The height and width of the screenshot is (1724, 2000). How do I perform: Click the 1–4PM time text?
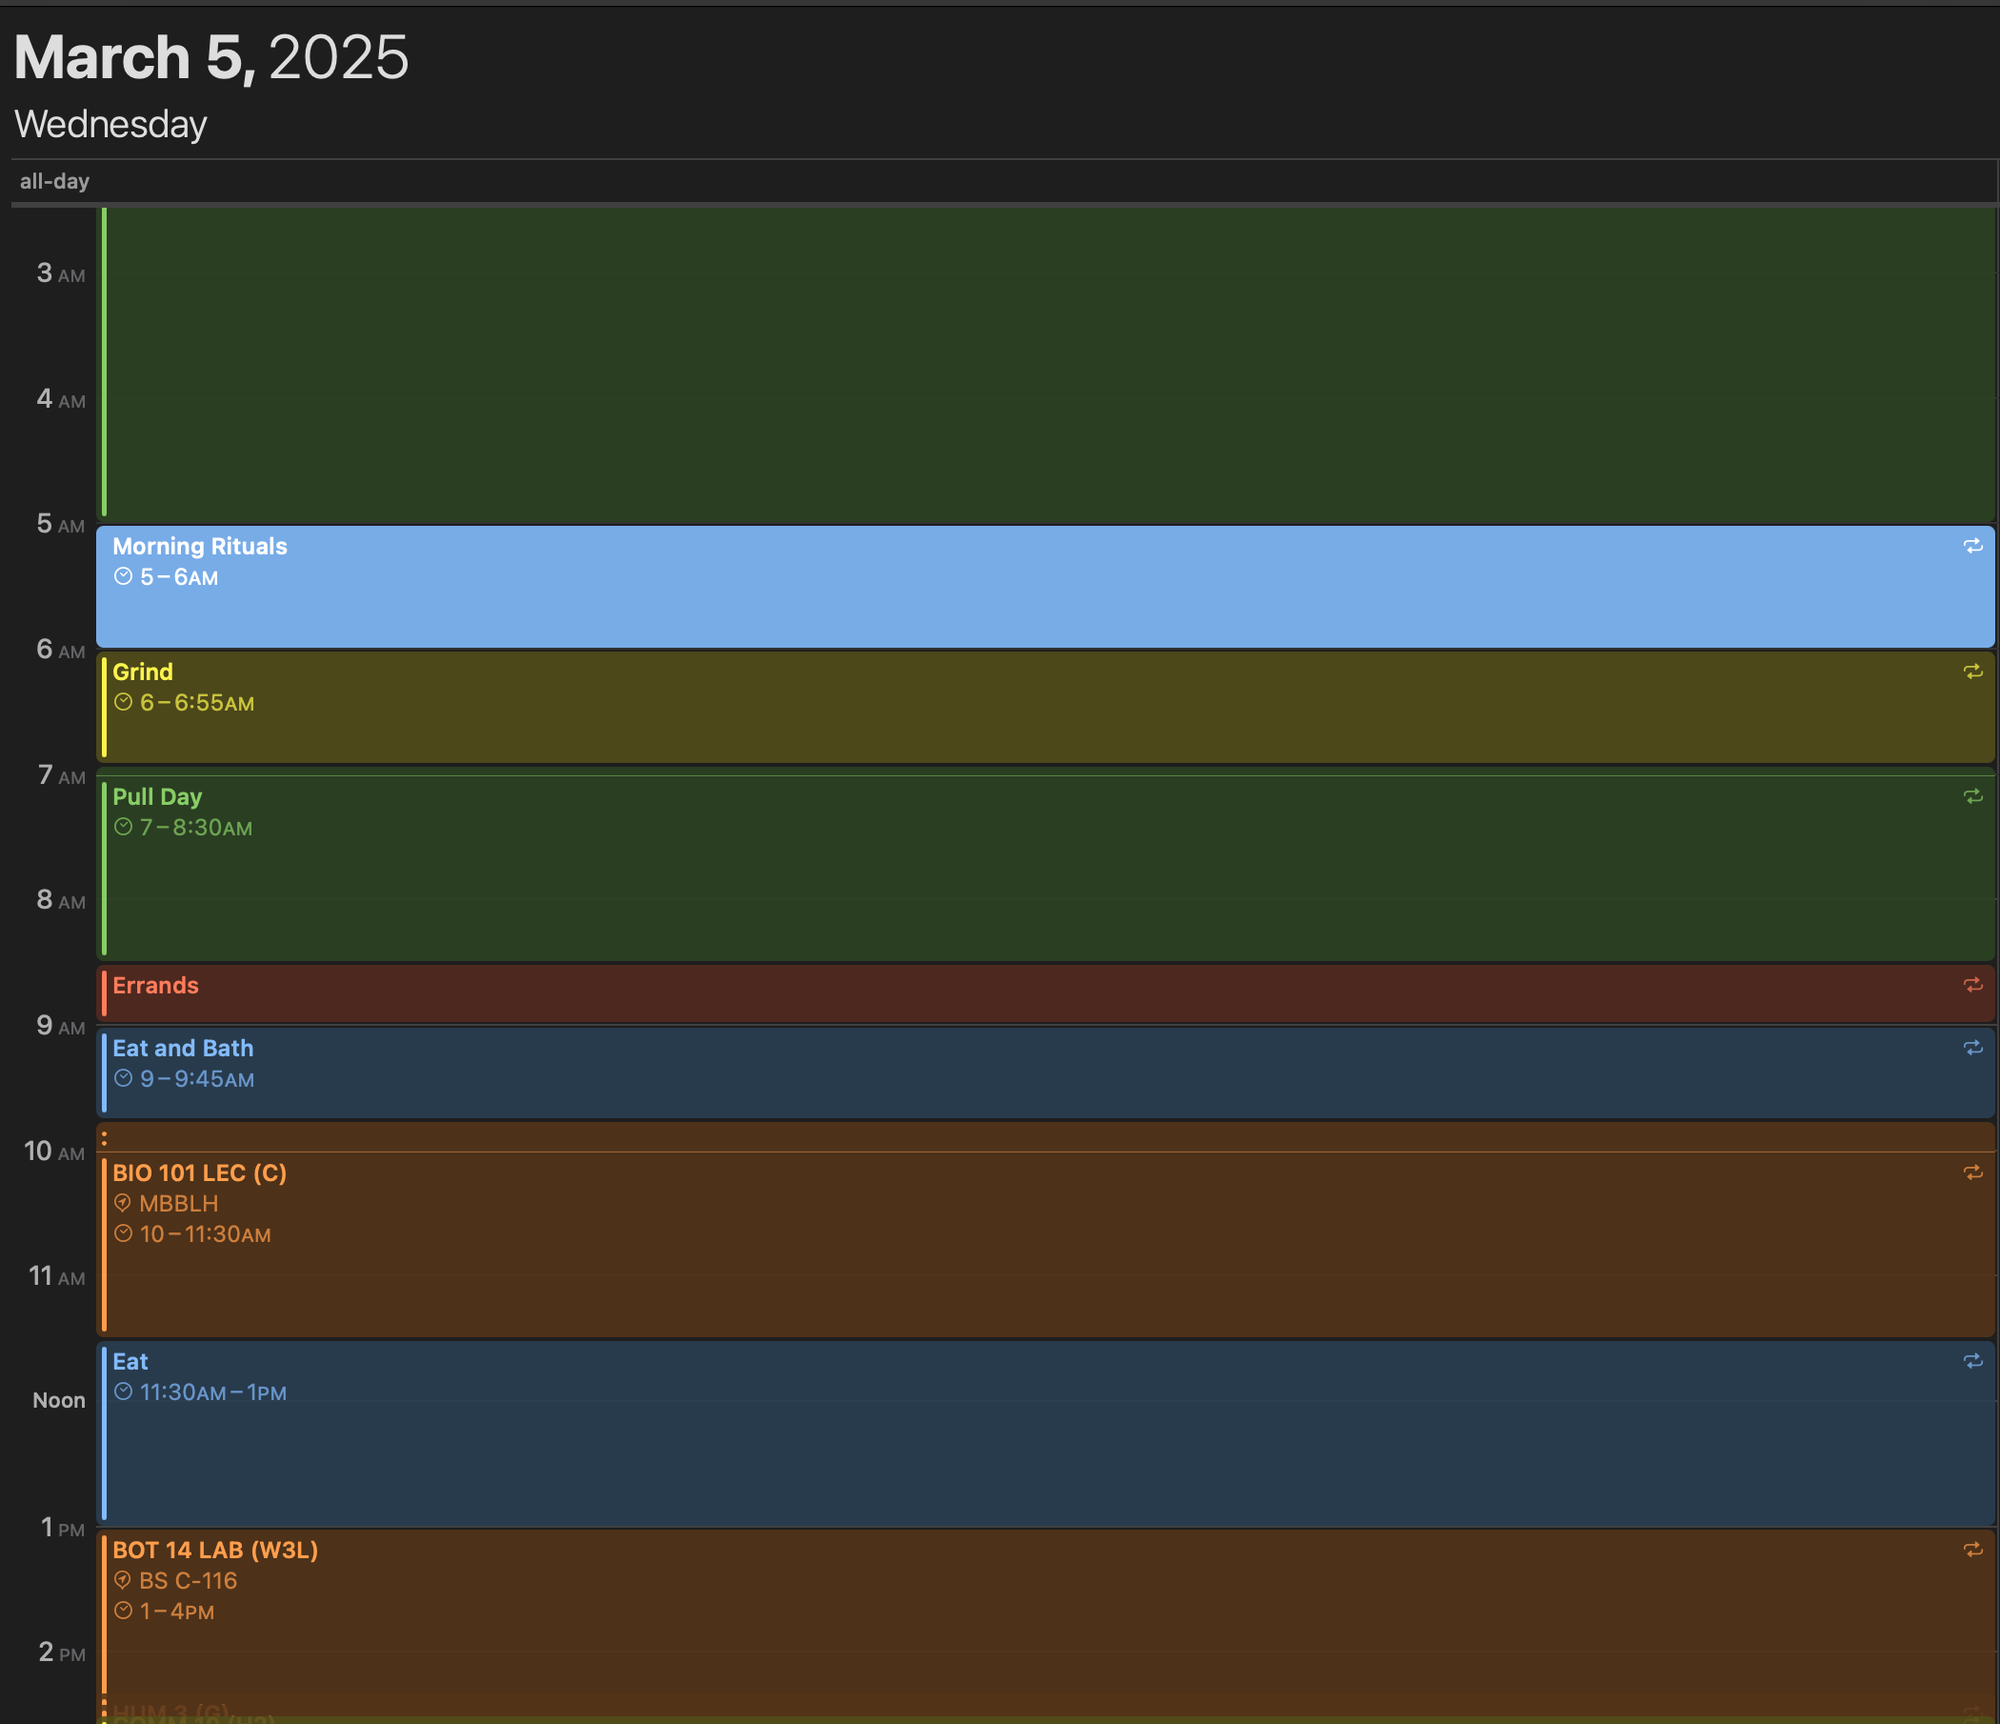pos(177,1612)
